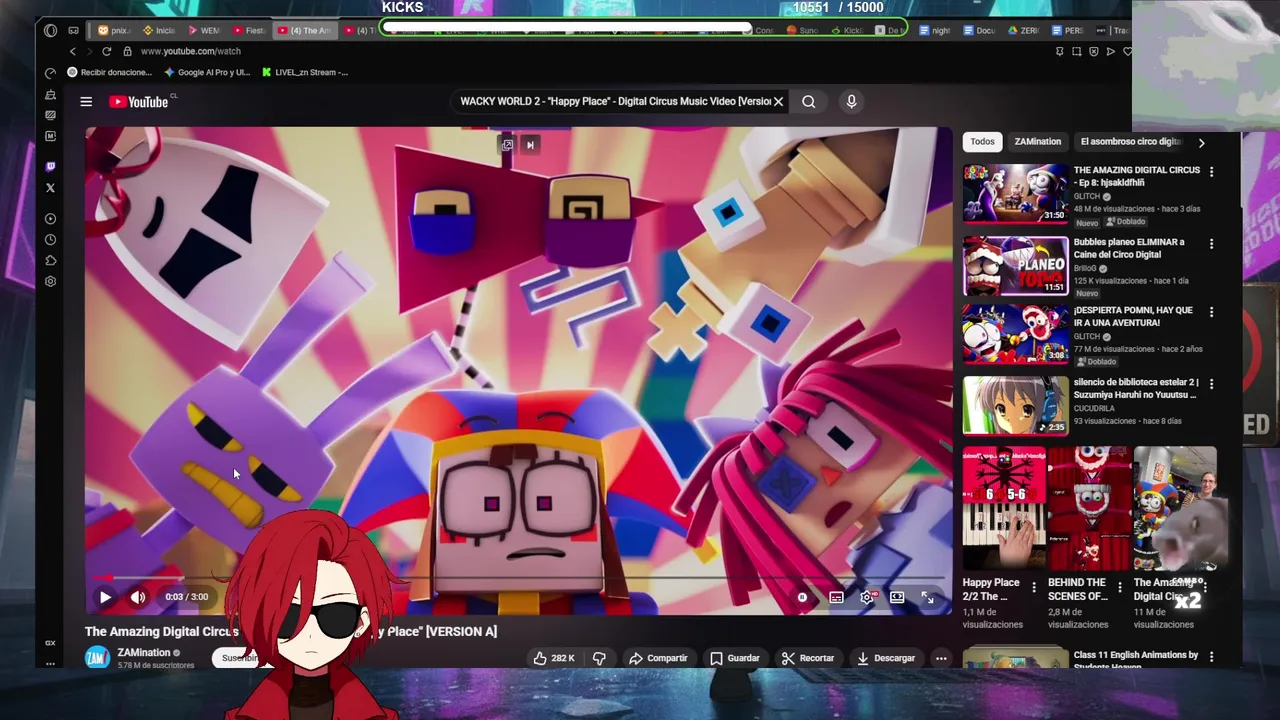This screenshot has height=720, width=1280.
Task: Open LIVEL_zn Stream bookmark
Action: (x=305, y=72)
